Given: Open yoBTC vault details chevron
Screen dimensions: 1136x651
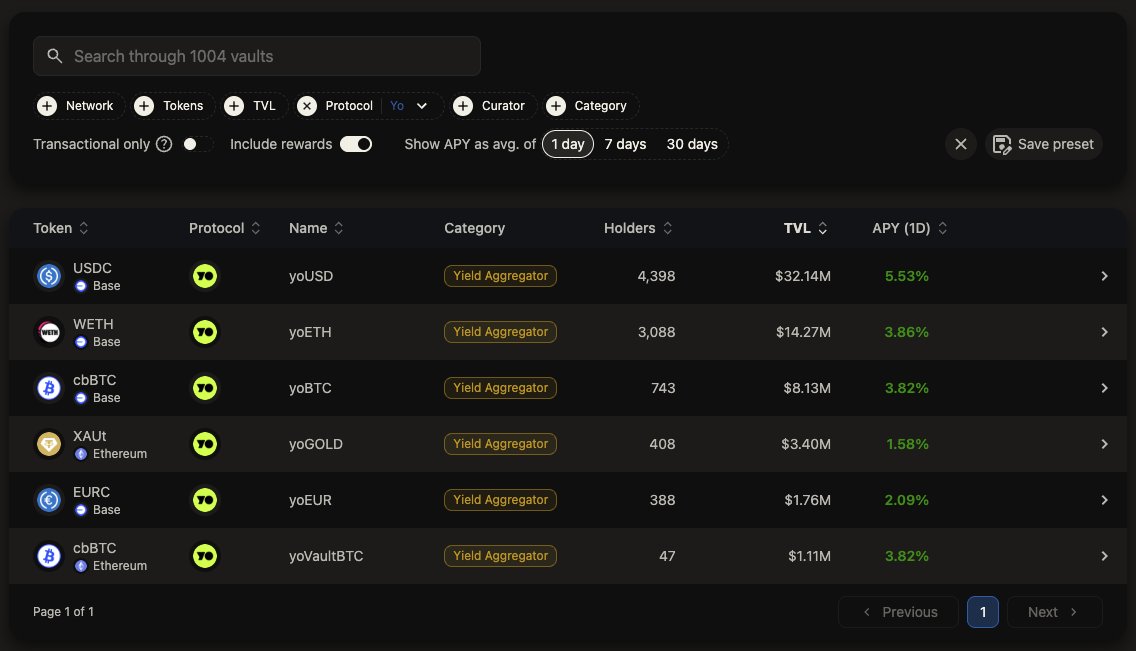Looking at the screenshot, I should 1104,388.
